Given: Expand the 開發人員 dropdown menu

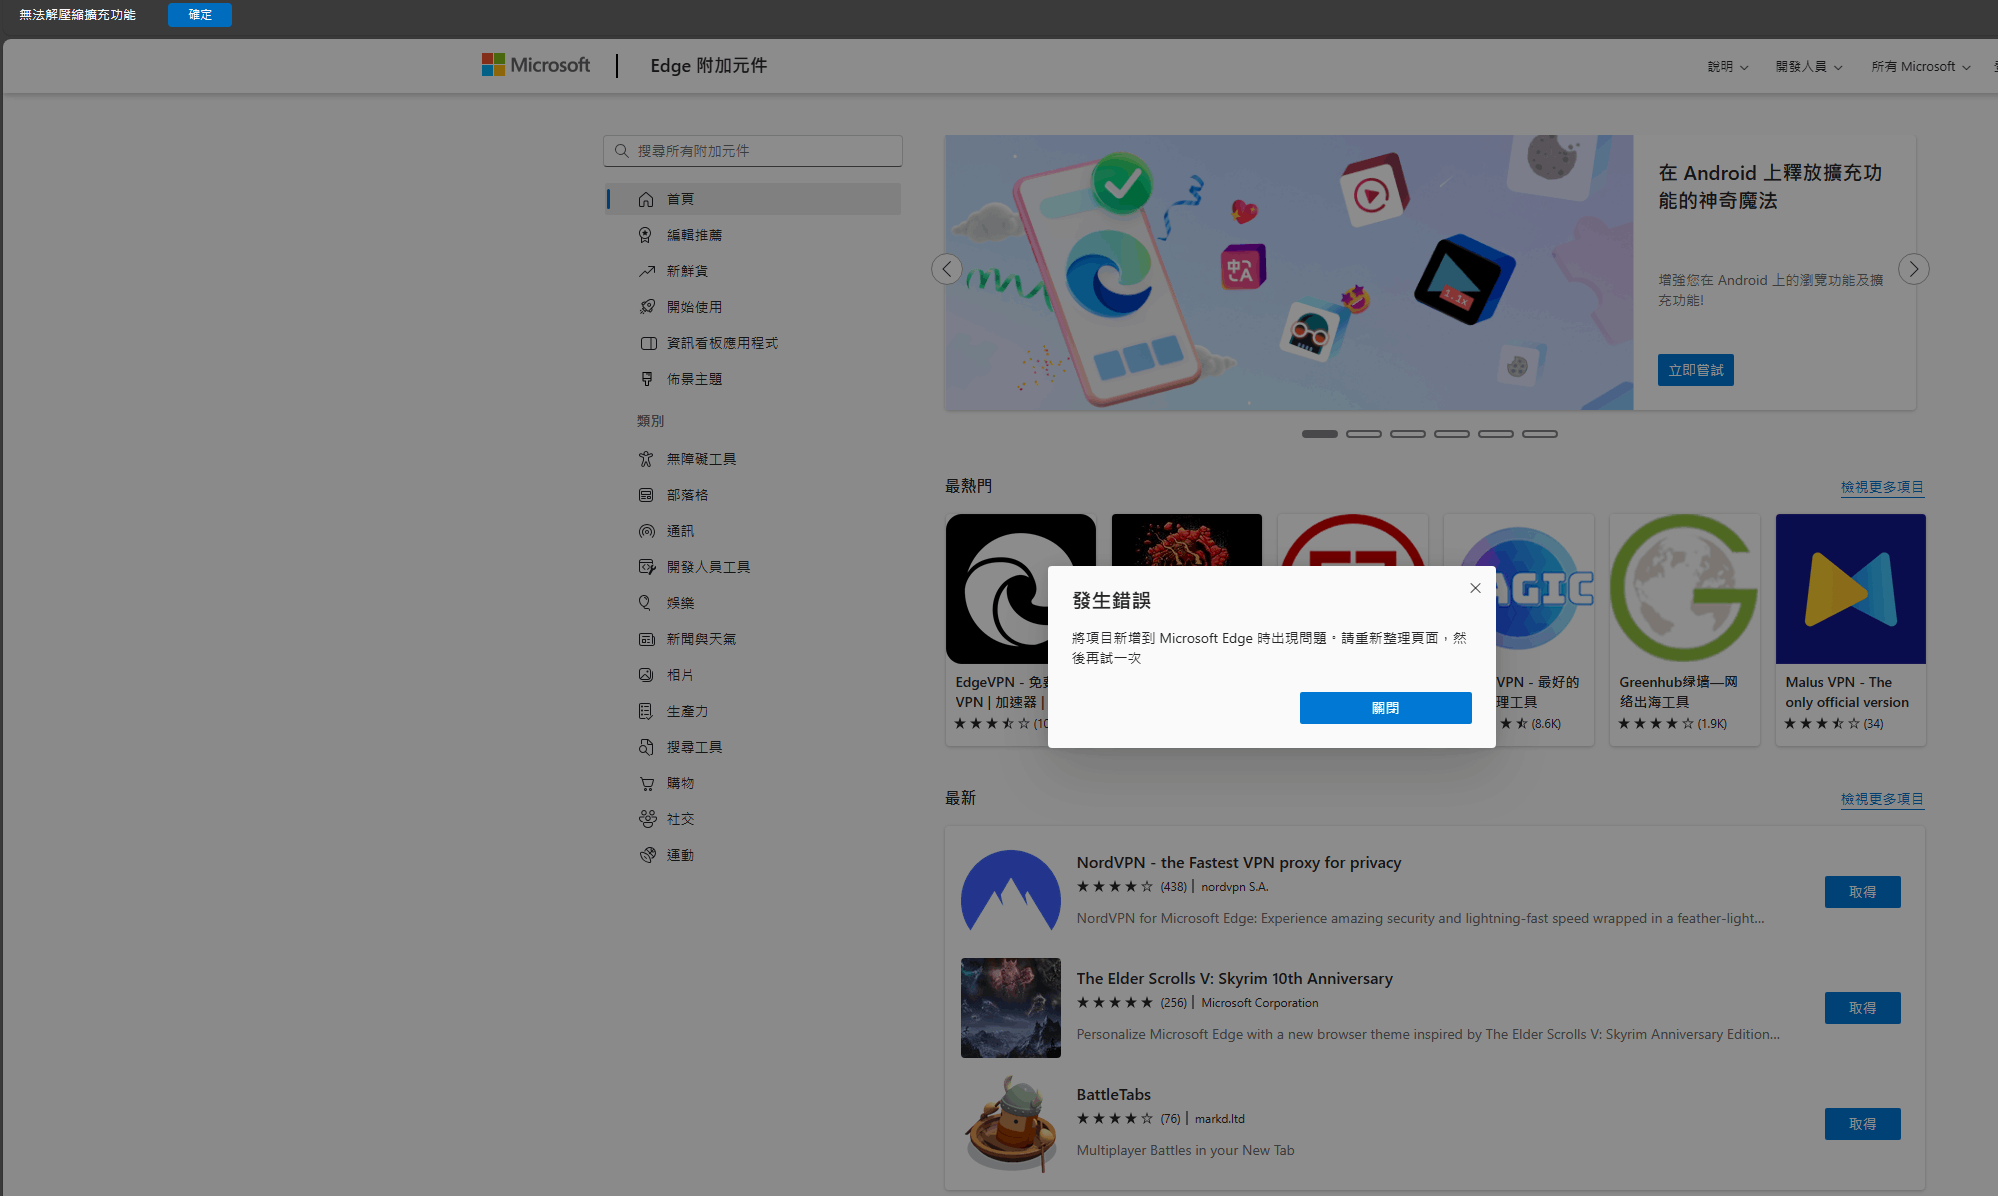Looking at the screenshot, I should [x=1808, y=67].
